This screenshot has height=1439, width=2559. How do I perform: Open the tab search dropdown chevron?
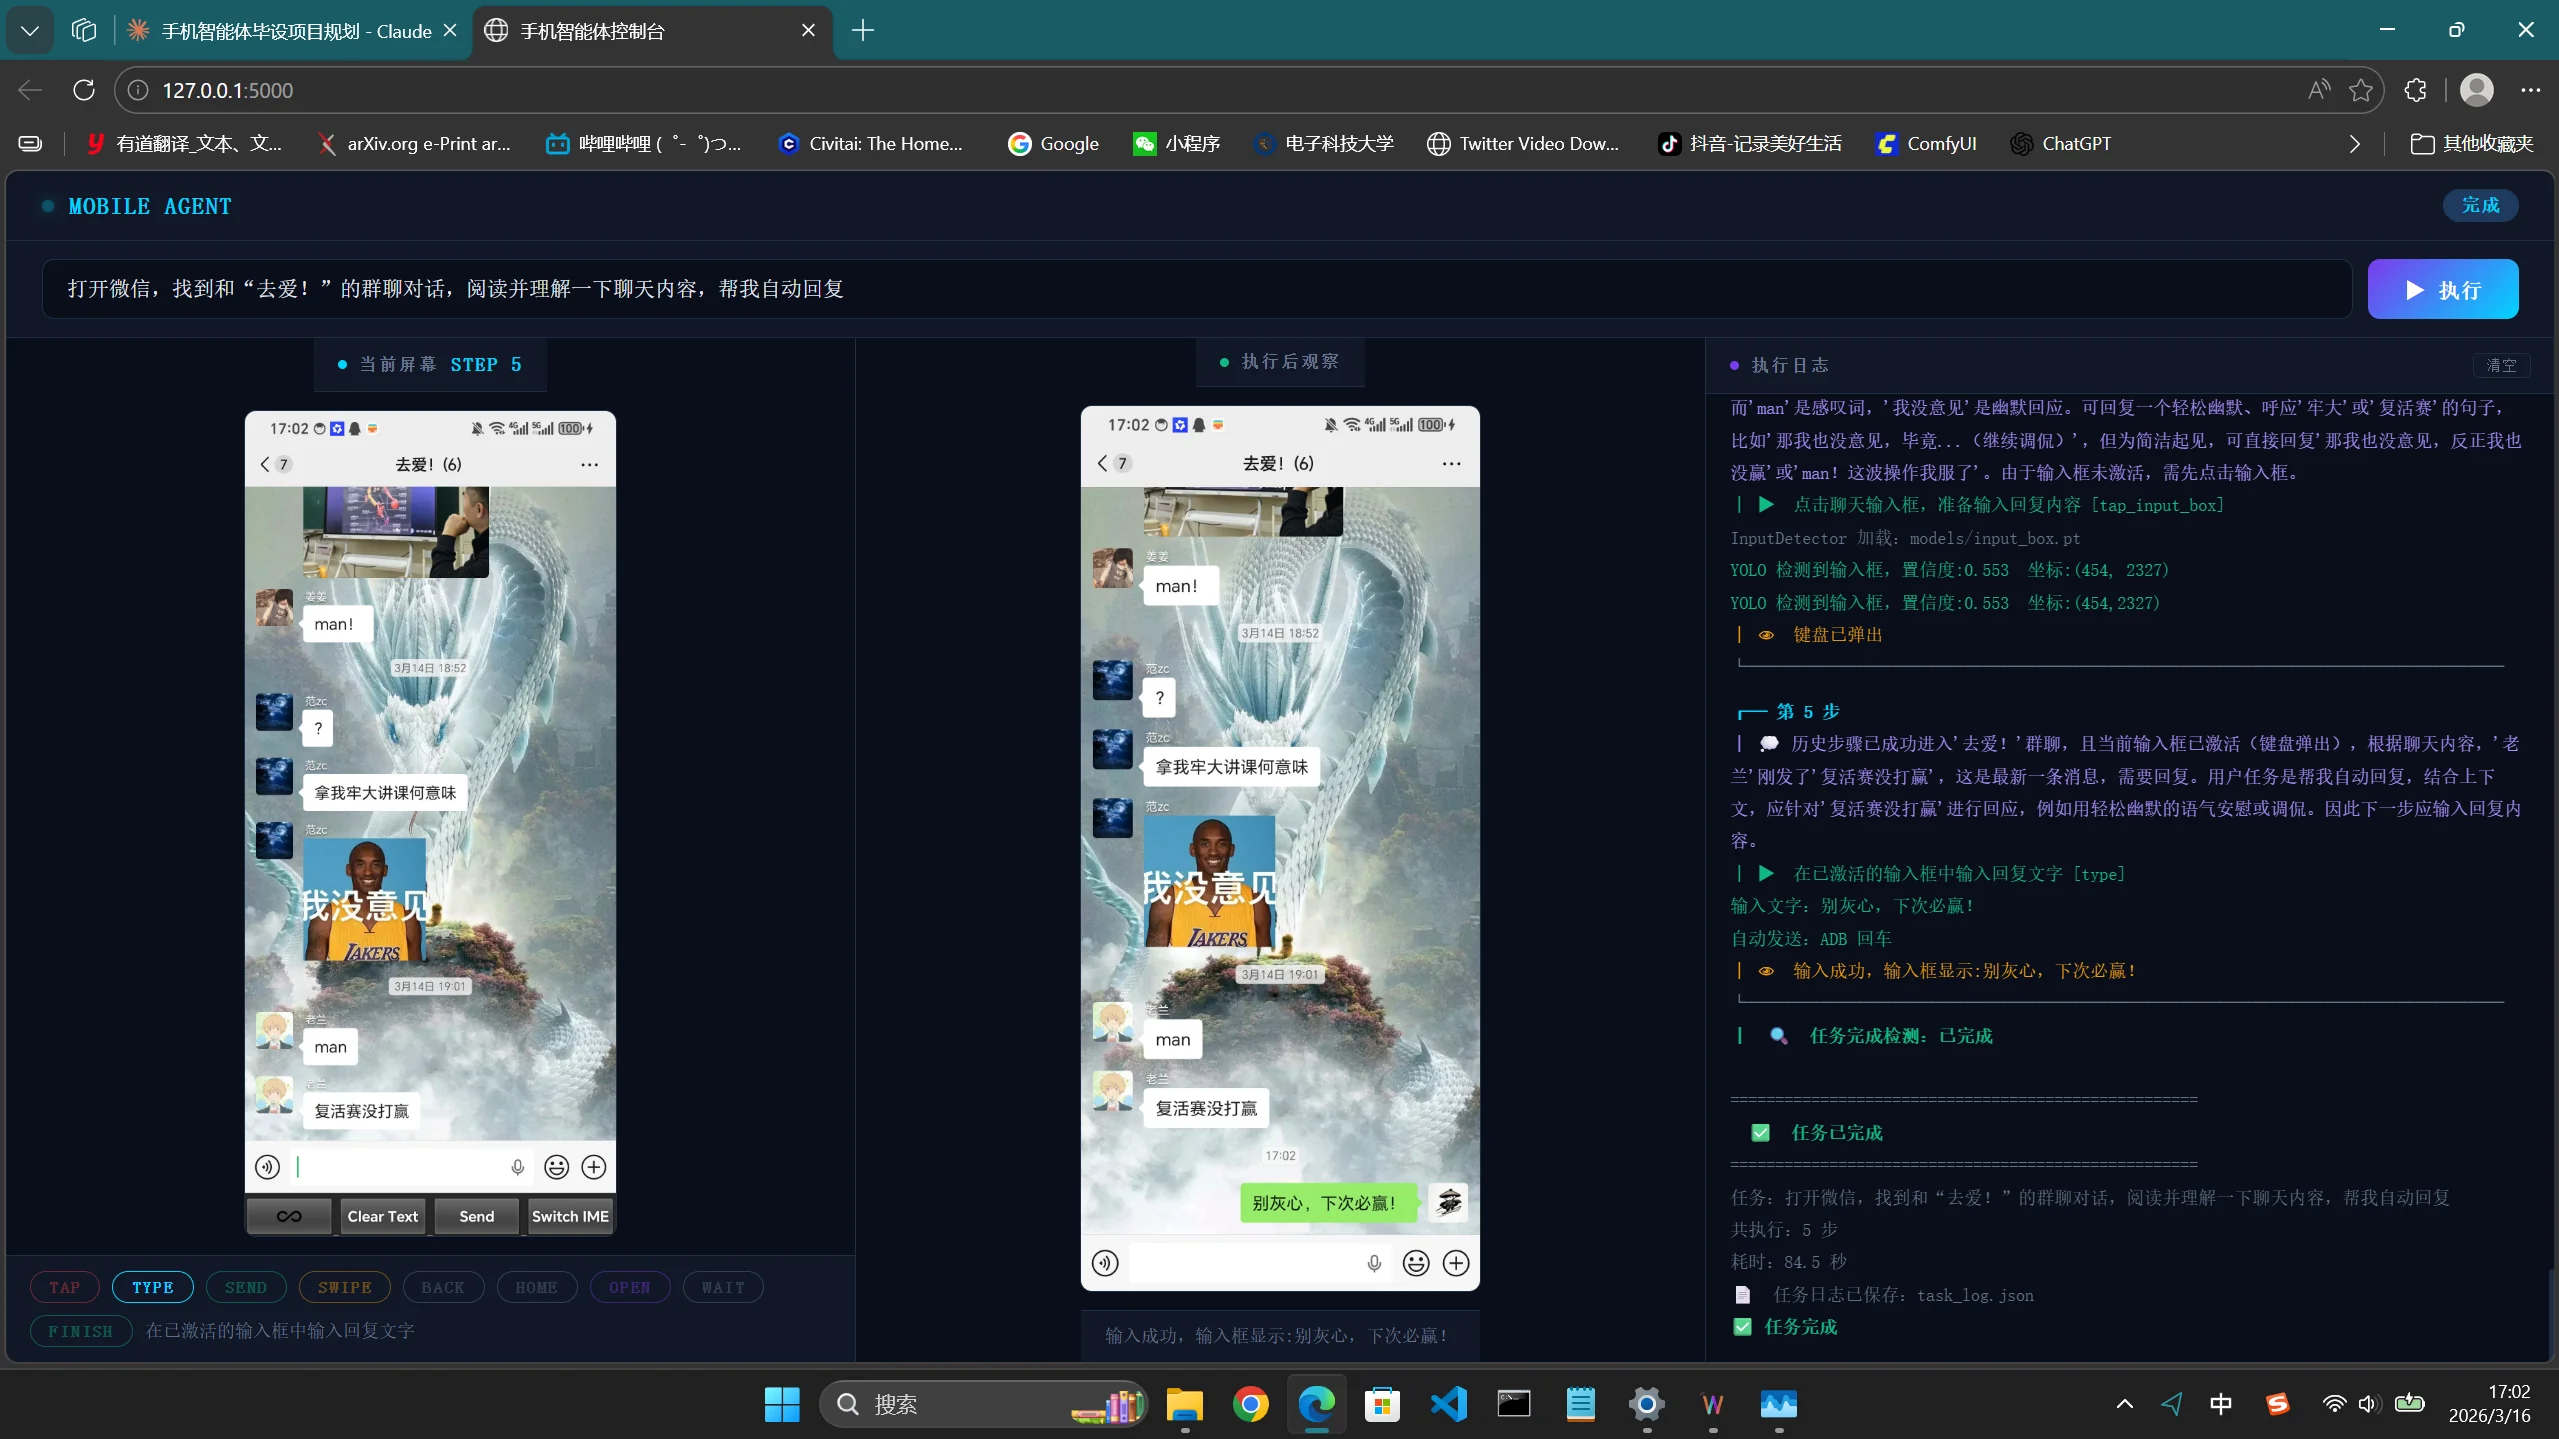[30, 31]
